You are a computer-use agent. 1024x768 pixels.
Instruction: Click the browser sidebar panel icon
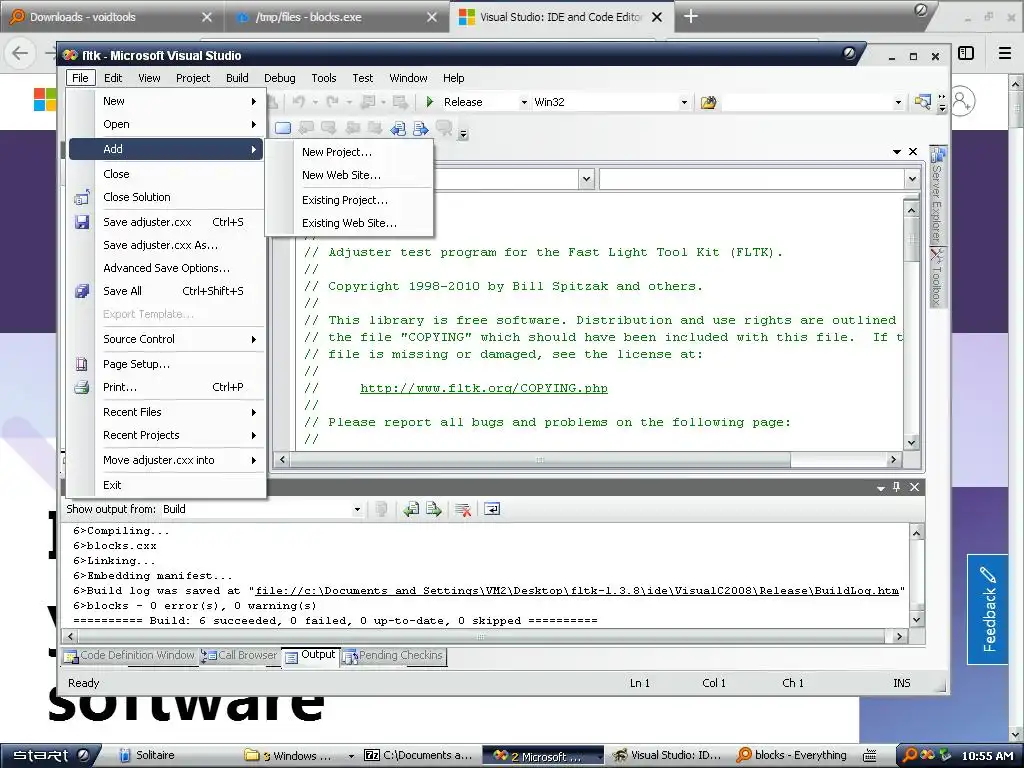966,53
